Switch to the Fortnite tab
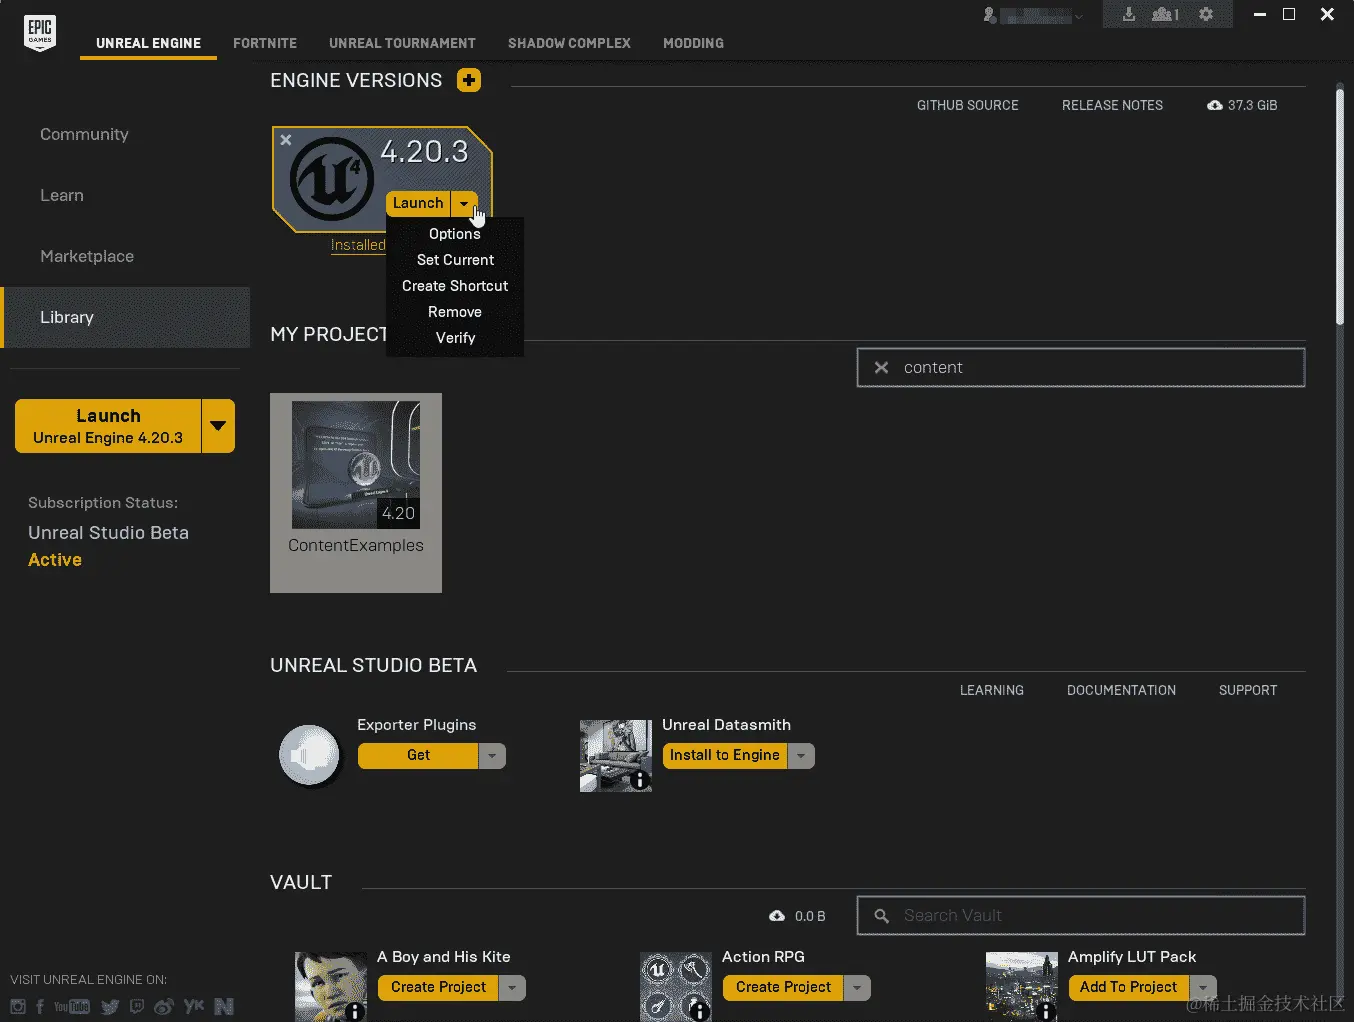The image size is (1354, 1022). 265,43
